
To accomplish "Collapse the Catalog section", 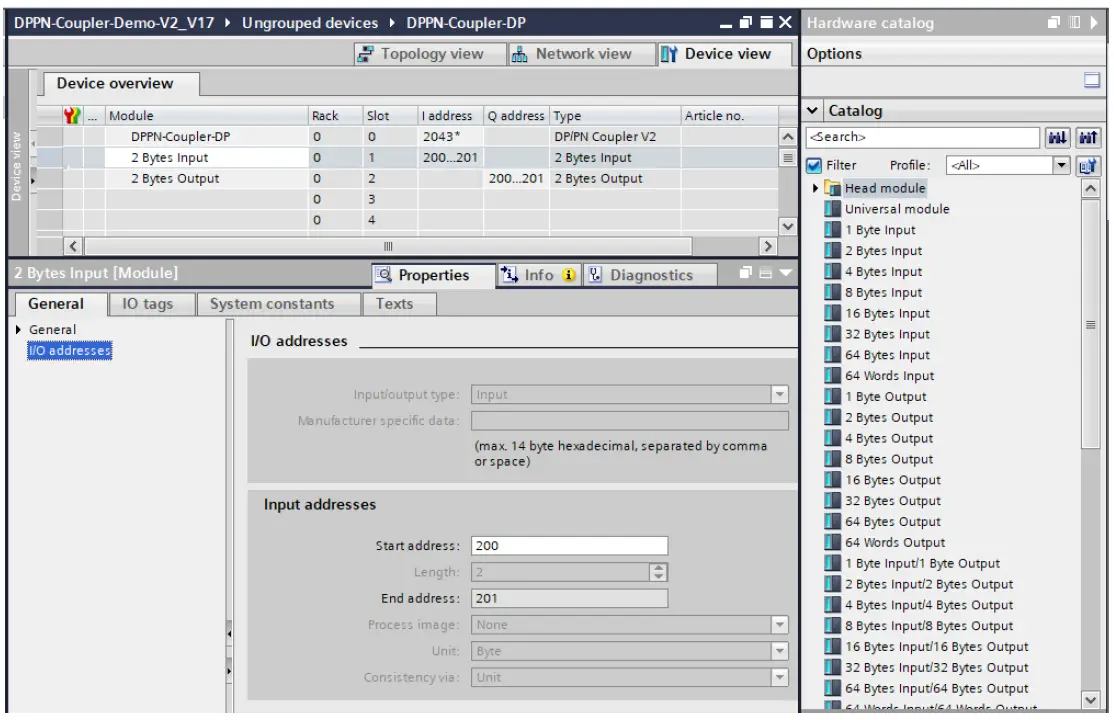I will click(813, 111).
